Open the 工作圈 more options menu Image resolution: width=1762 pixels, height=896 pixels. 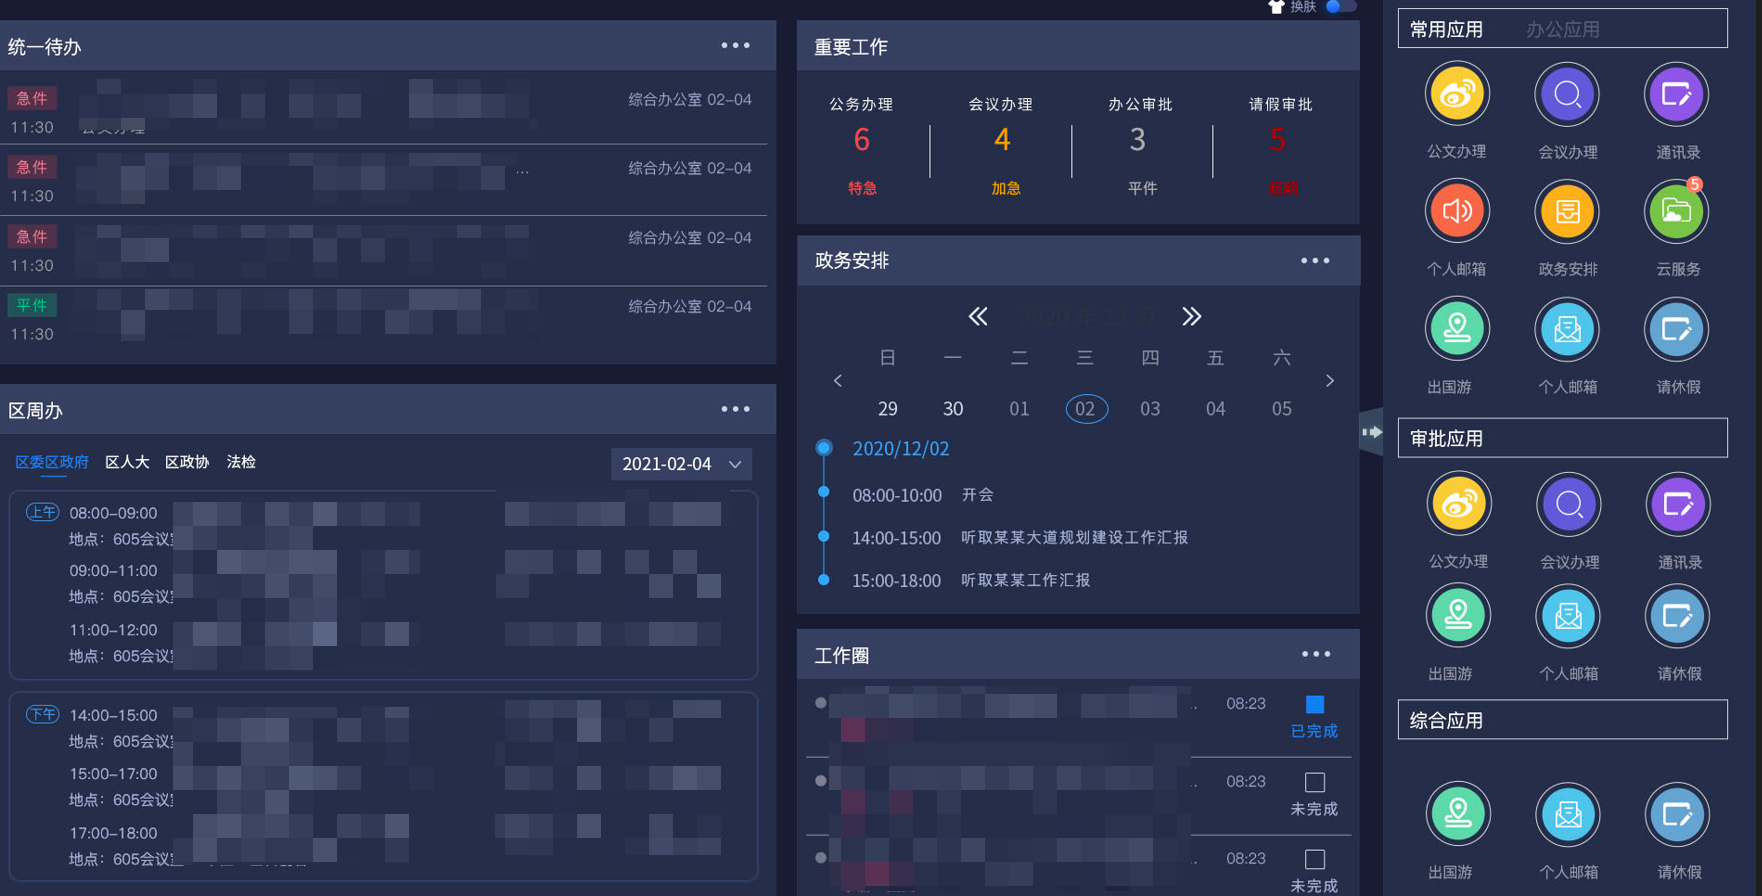coord(1316,654)
